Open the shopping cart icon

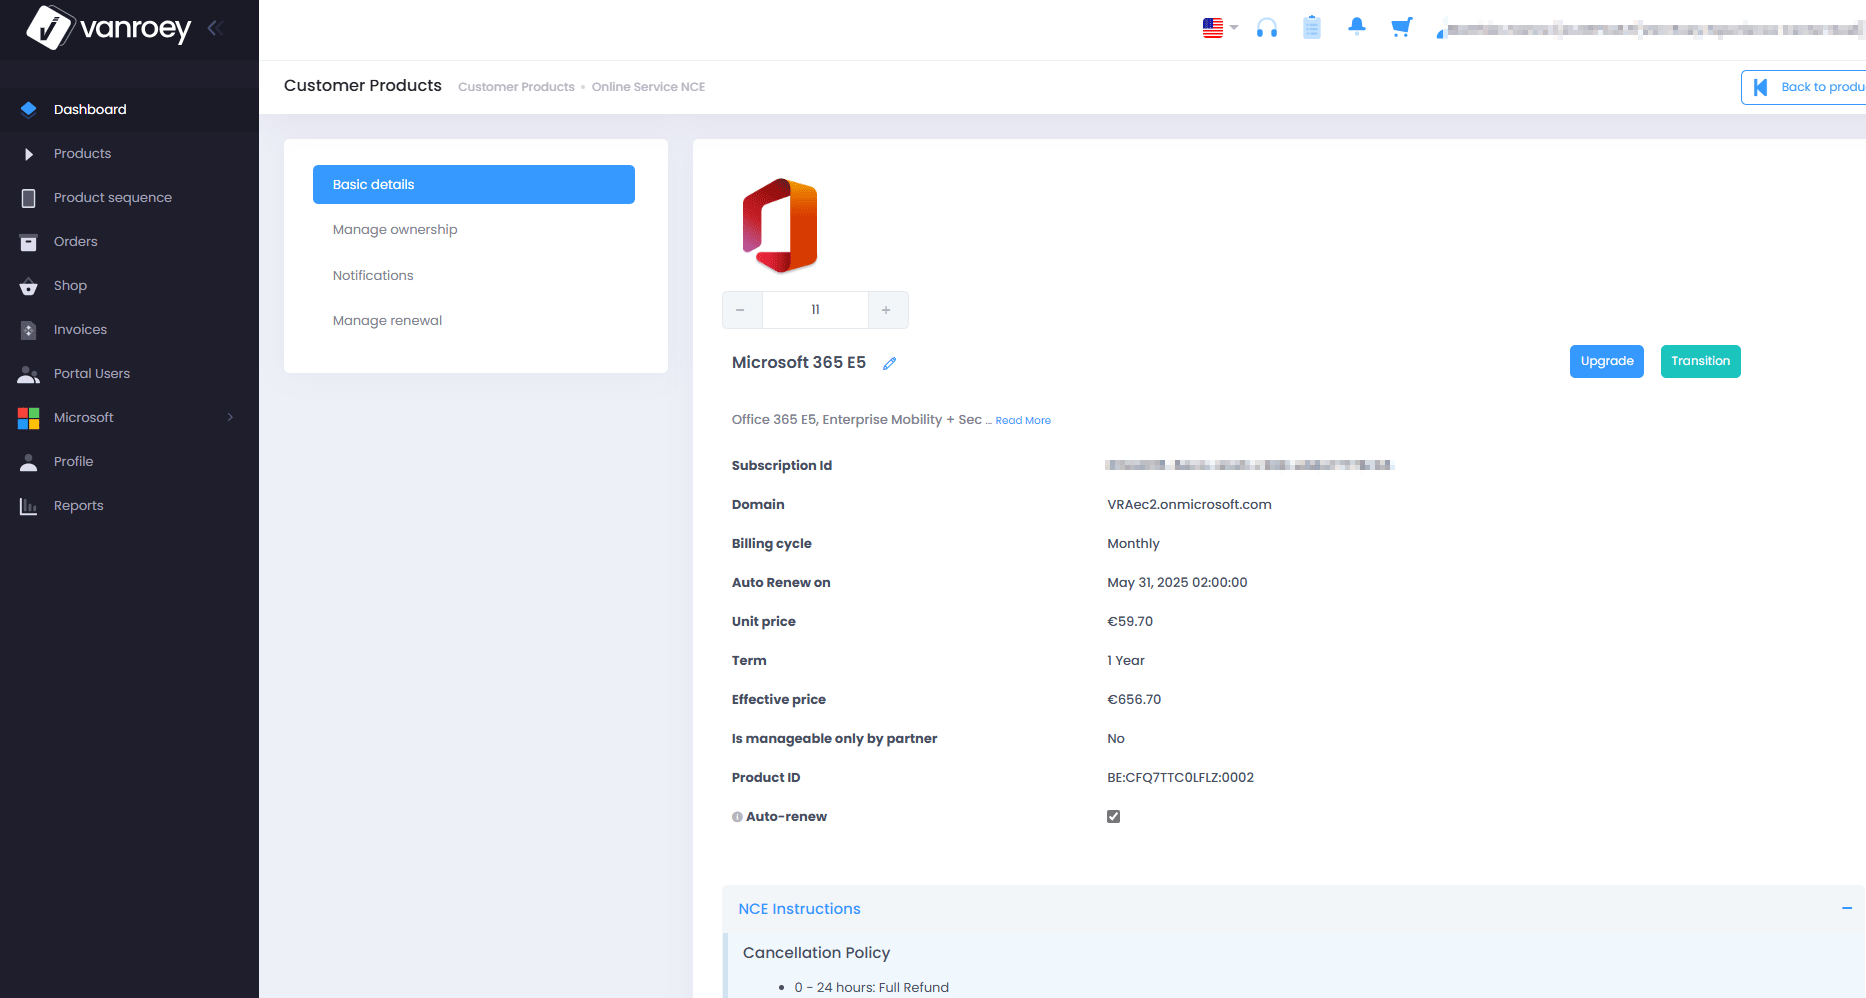[1402, 27]
